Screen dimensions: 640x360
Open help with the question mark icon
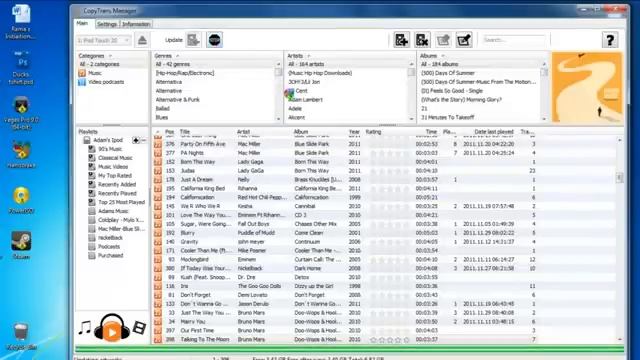click(610, 40)
